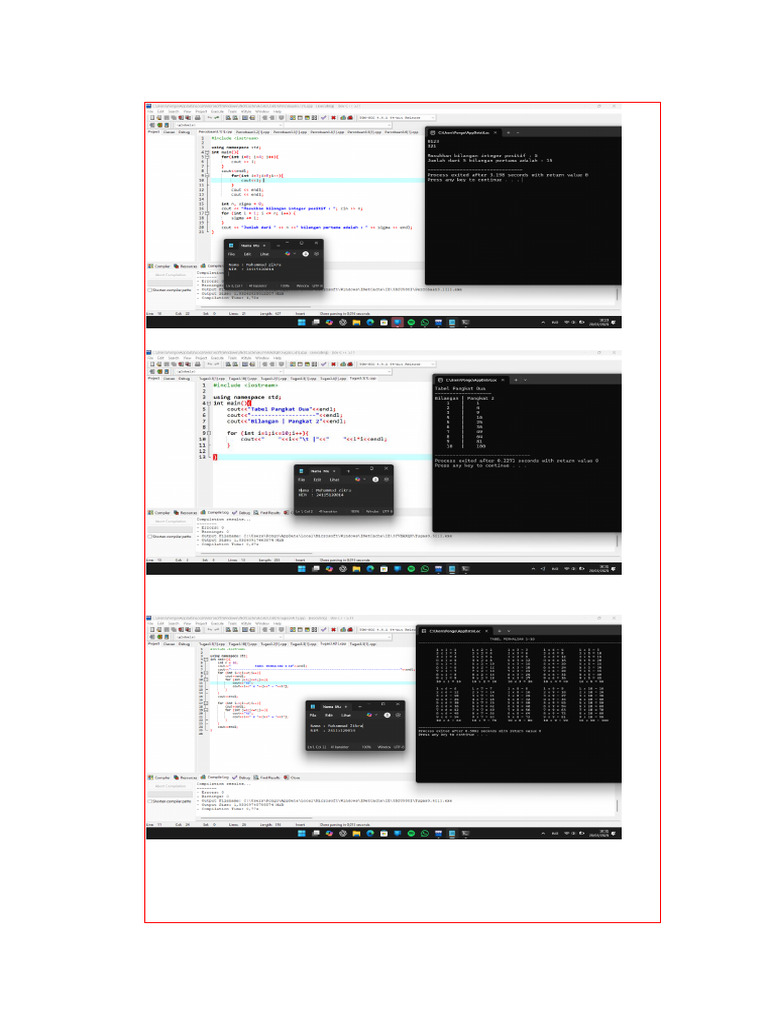Image resolution: width=768 pixels, height=1024 pixels.
Task: Open Edge browser from middle screenshot's taskbar
Action: click(370, 569)
